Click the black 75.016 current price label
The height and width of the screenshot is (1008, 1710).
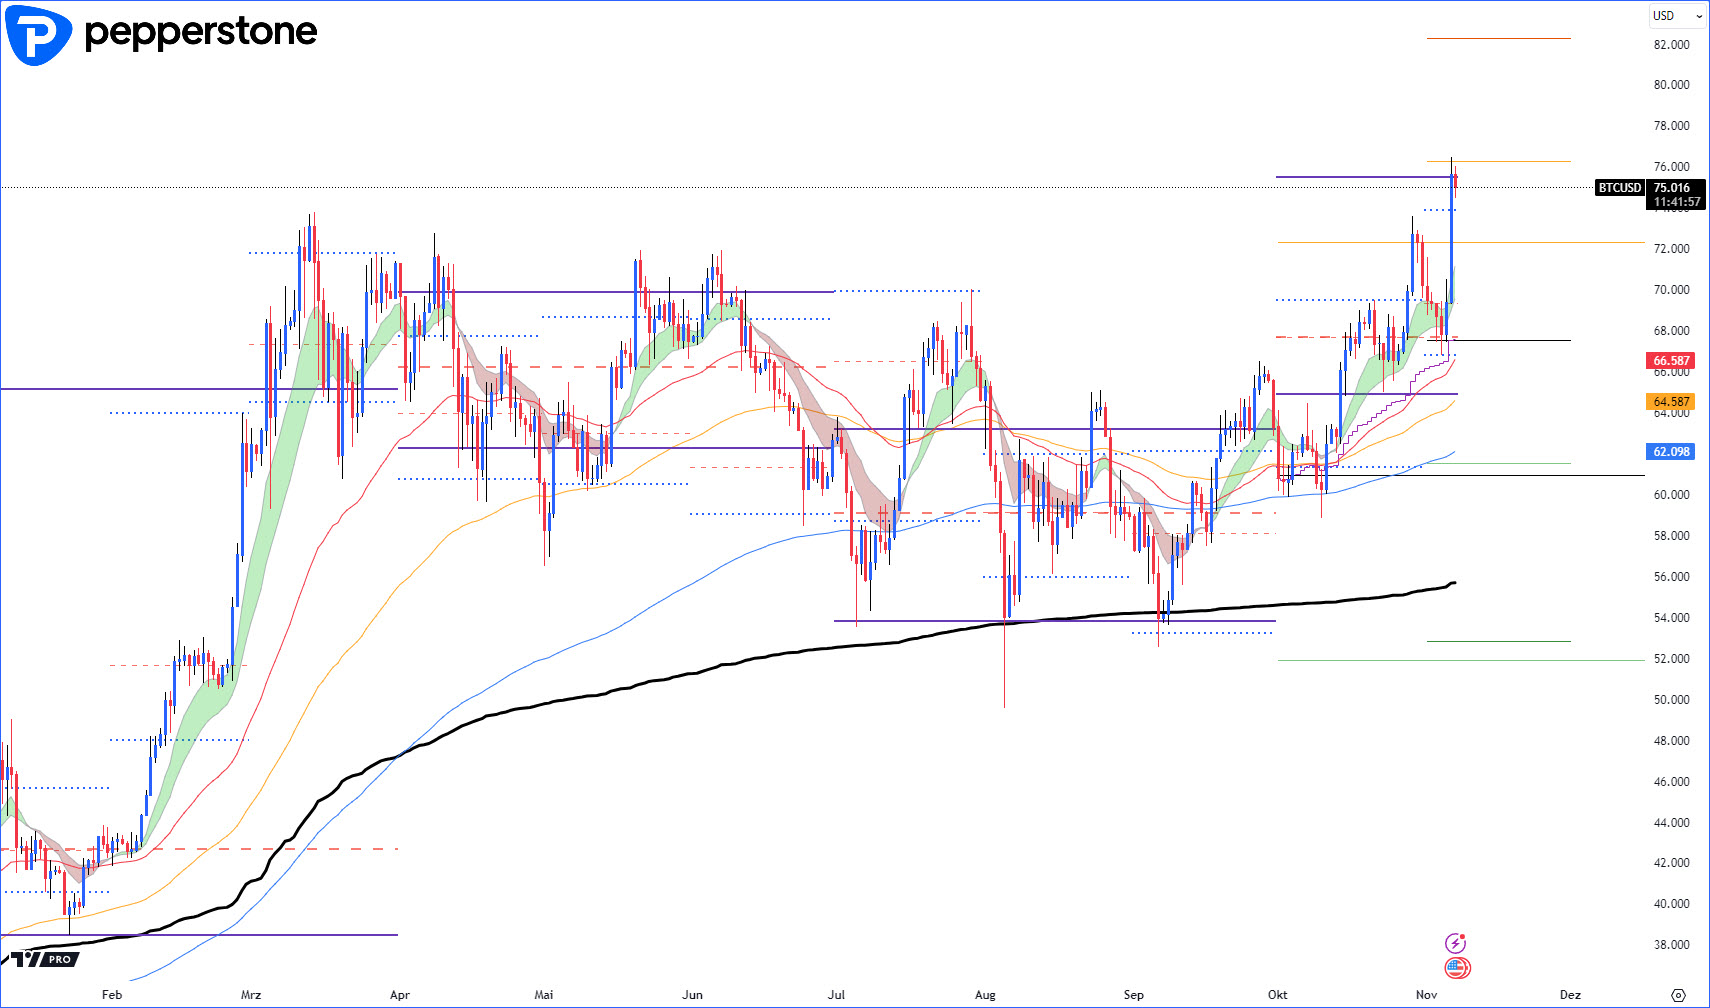point(1672,188)
